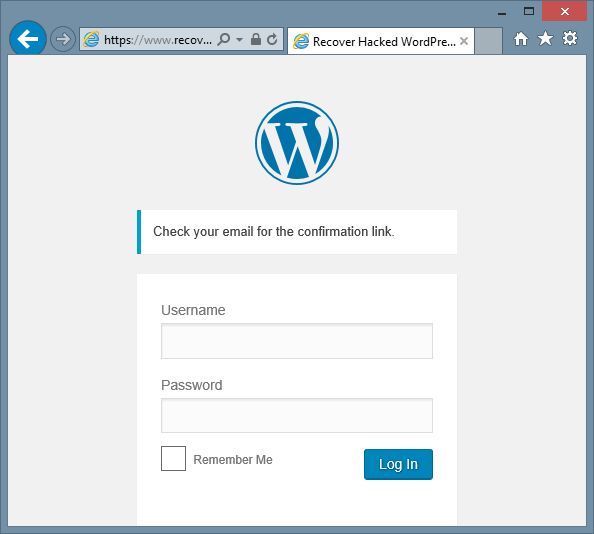Click the search magnifier in address bar
The image size is (594, 534).
(x=224, y=39)
